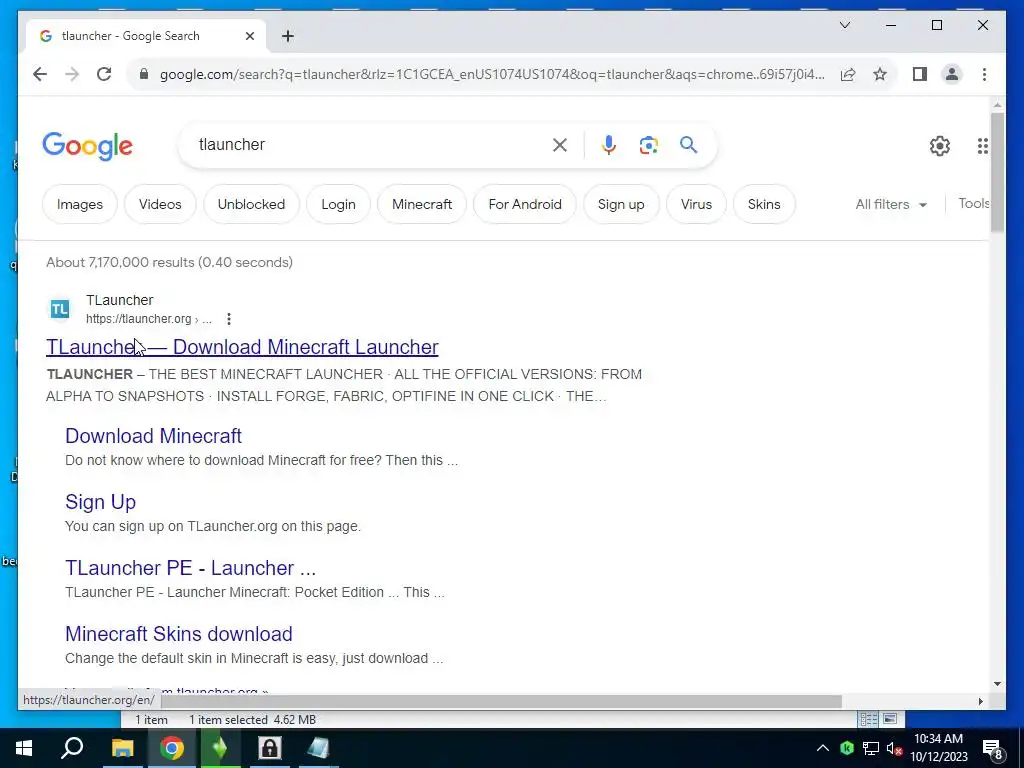The image size is (1024, 768).
Task: Click Tools in search options
Action: click(x=973, y=204)
